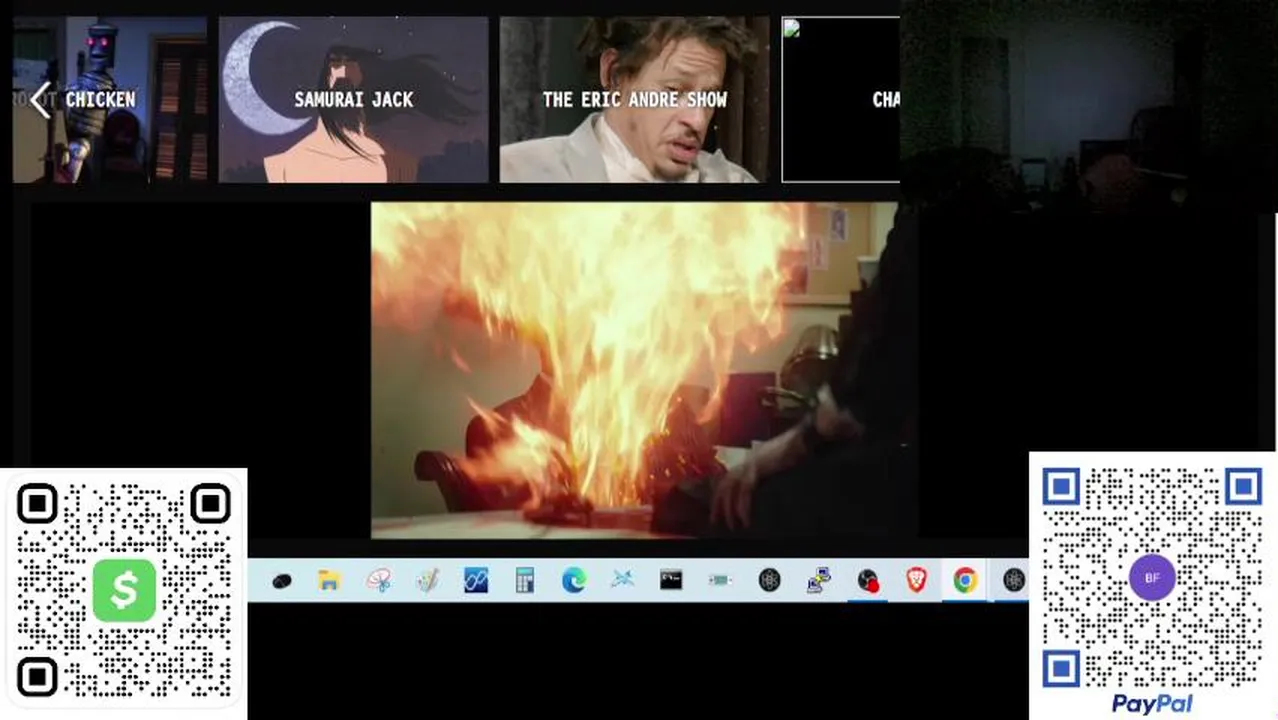Open the dark atom icon after Chrome
The height and width of the screenshot is (720, 1278).
point(1014,581)
